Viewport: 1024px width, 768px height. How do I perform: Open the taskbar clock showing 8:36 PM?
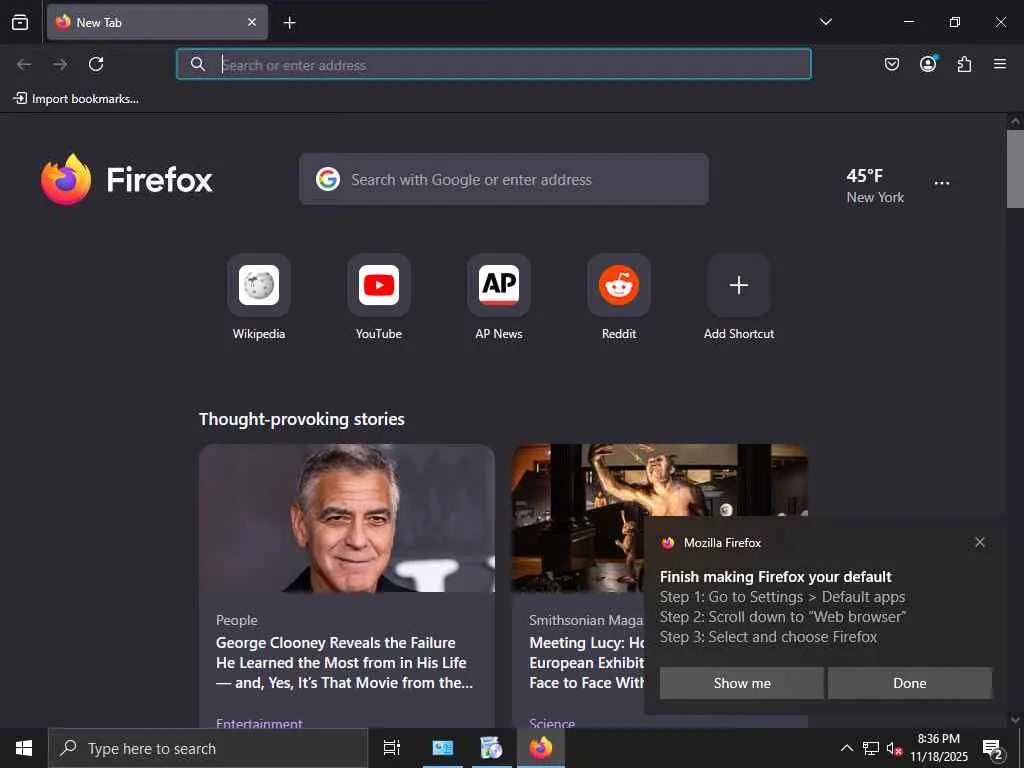coord(939,748)
